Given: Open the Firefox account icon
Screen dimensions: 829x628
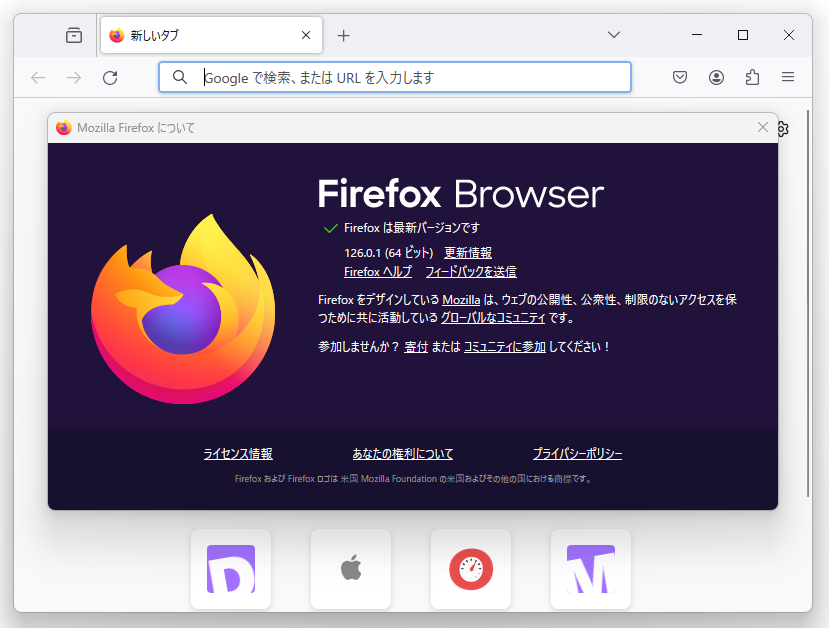Looking at the screenshot, I should point(716,77).
